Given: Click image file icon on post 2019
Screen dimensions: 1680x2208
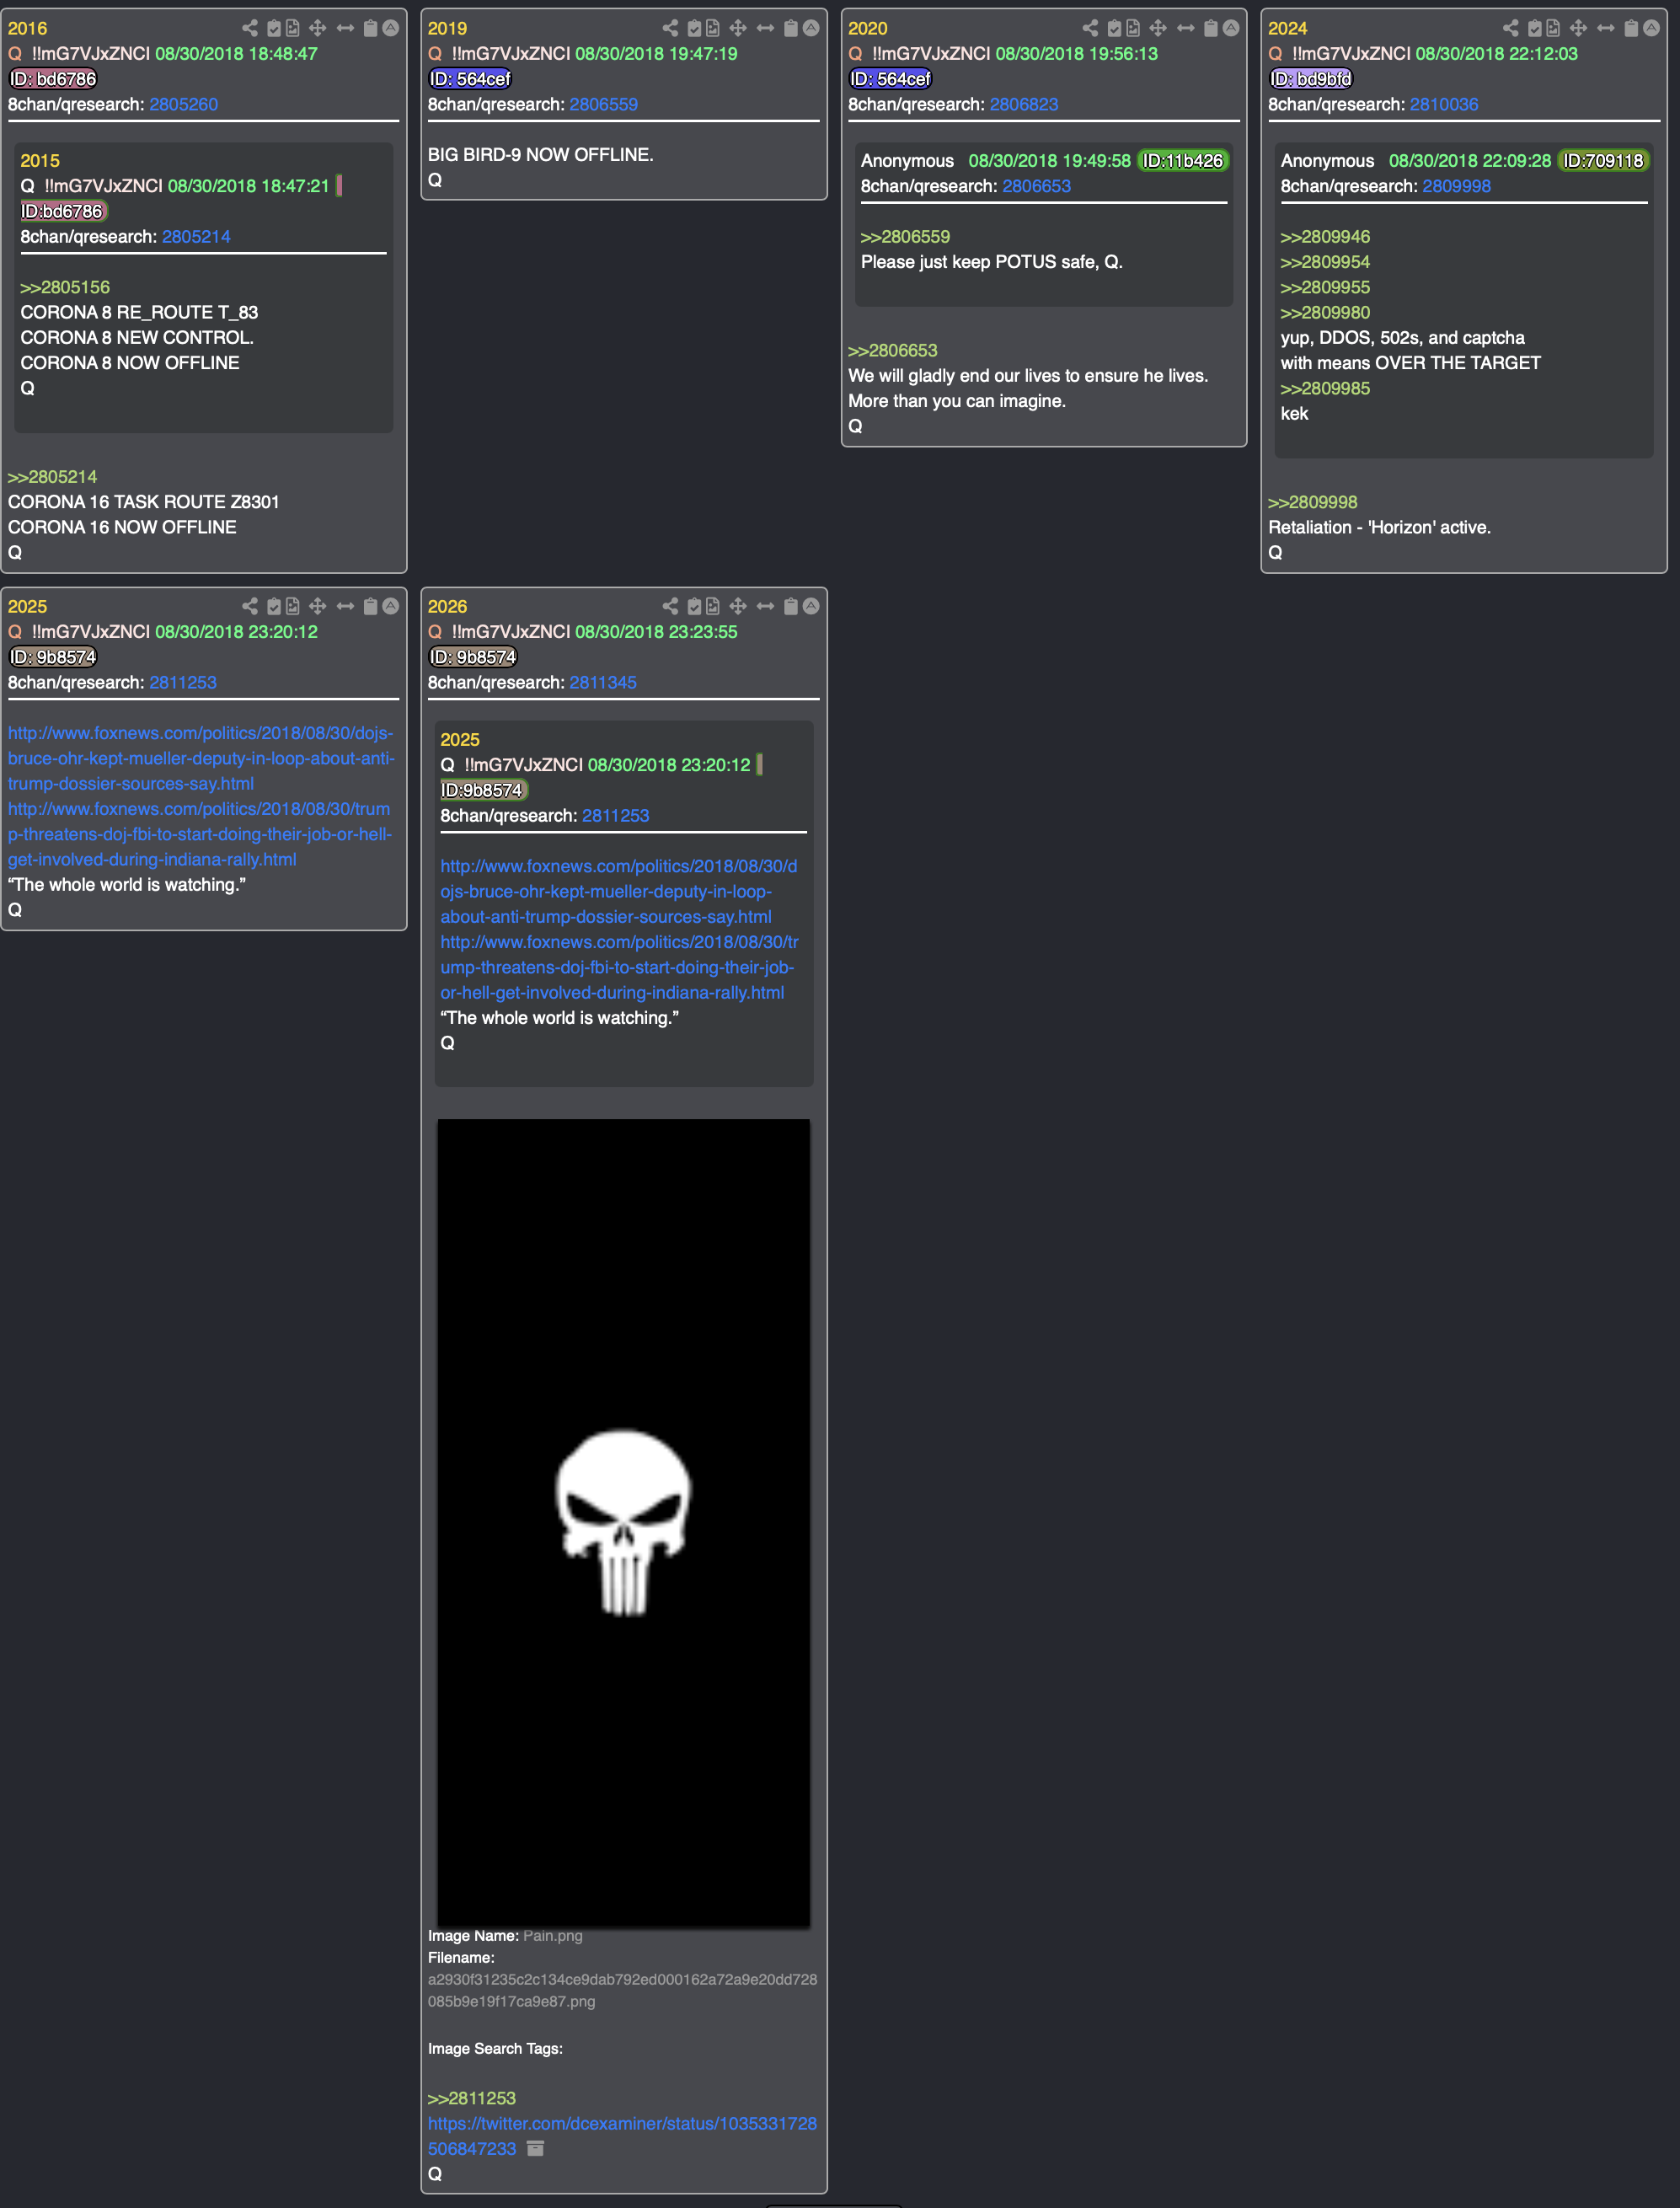Looking at the screenshot, I should click(712, 28).
